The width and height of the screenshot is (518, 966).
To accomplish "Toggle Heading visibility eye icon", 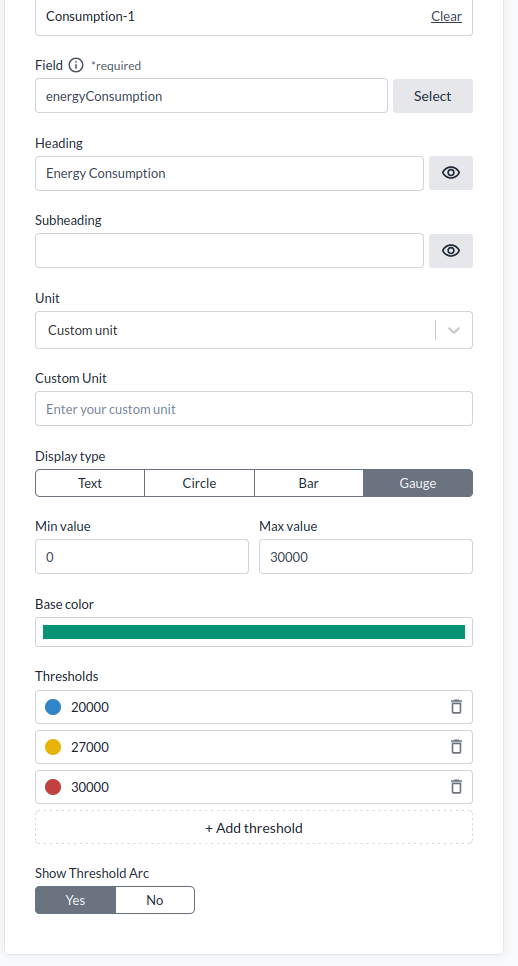I will [x=451, y=173].
